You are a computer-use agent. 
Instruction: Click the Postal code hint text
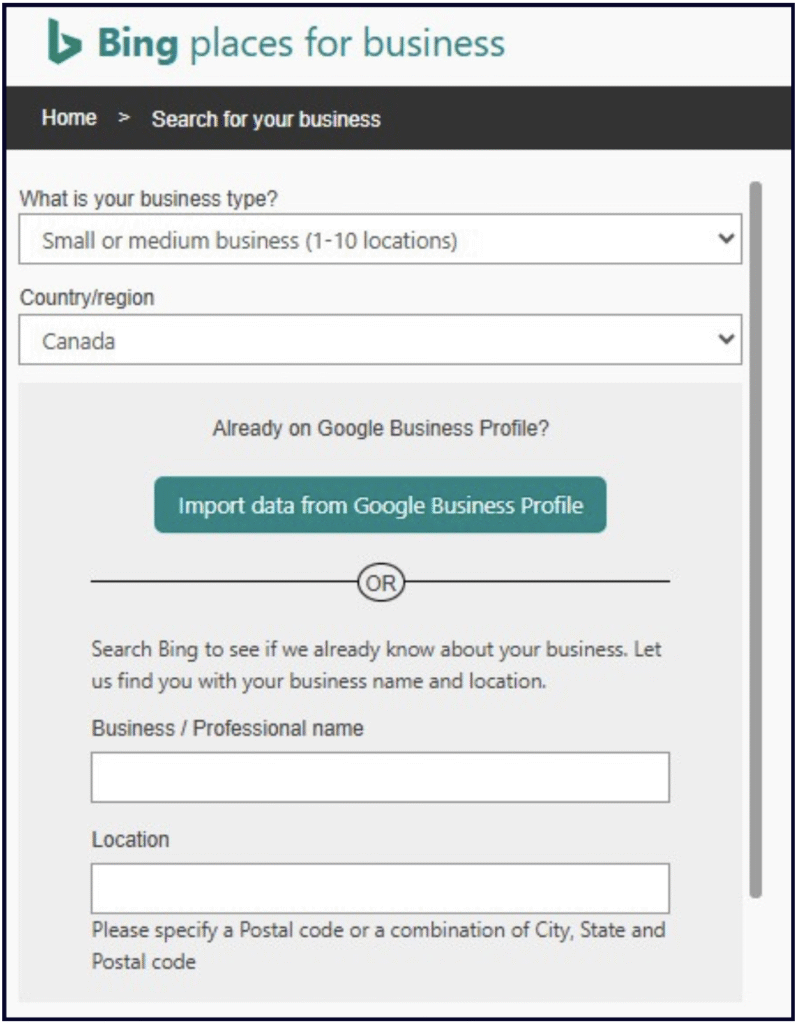[x=378, y=945]
